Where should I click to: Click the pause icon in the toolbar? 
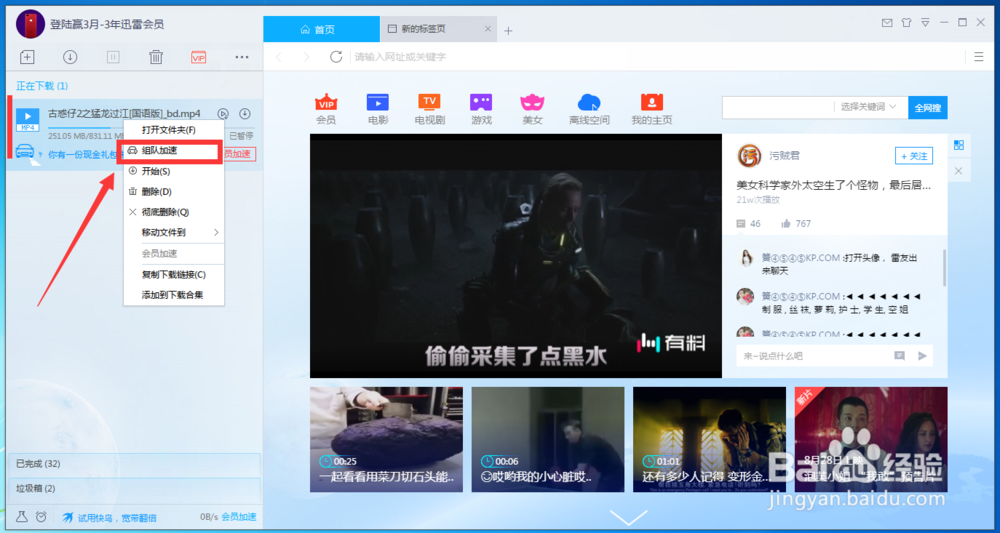pos(113,57)
